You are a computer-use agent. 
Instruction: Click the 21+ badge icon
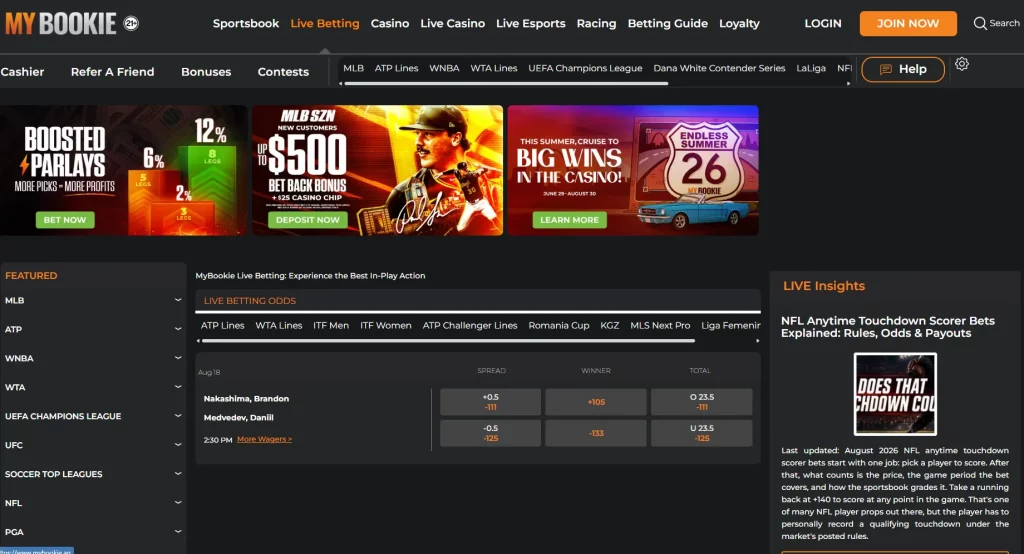pos(131,24)
